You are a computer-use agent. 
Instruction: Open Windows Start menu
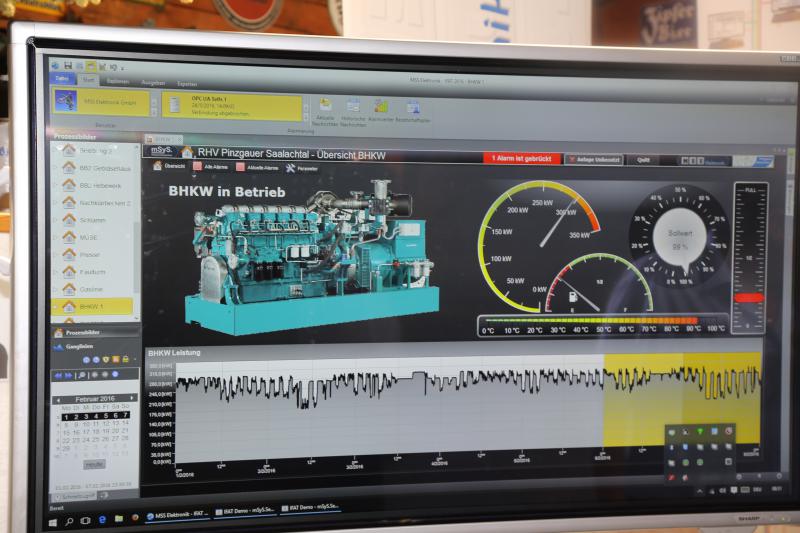click(53, 520)
